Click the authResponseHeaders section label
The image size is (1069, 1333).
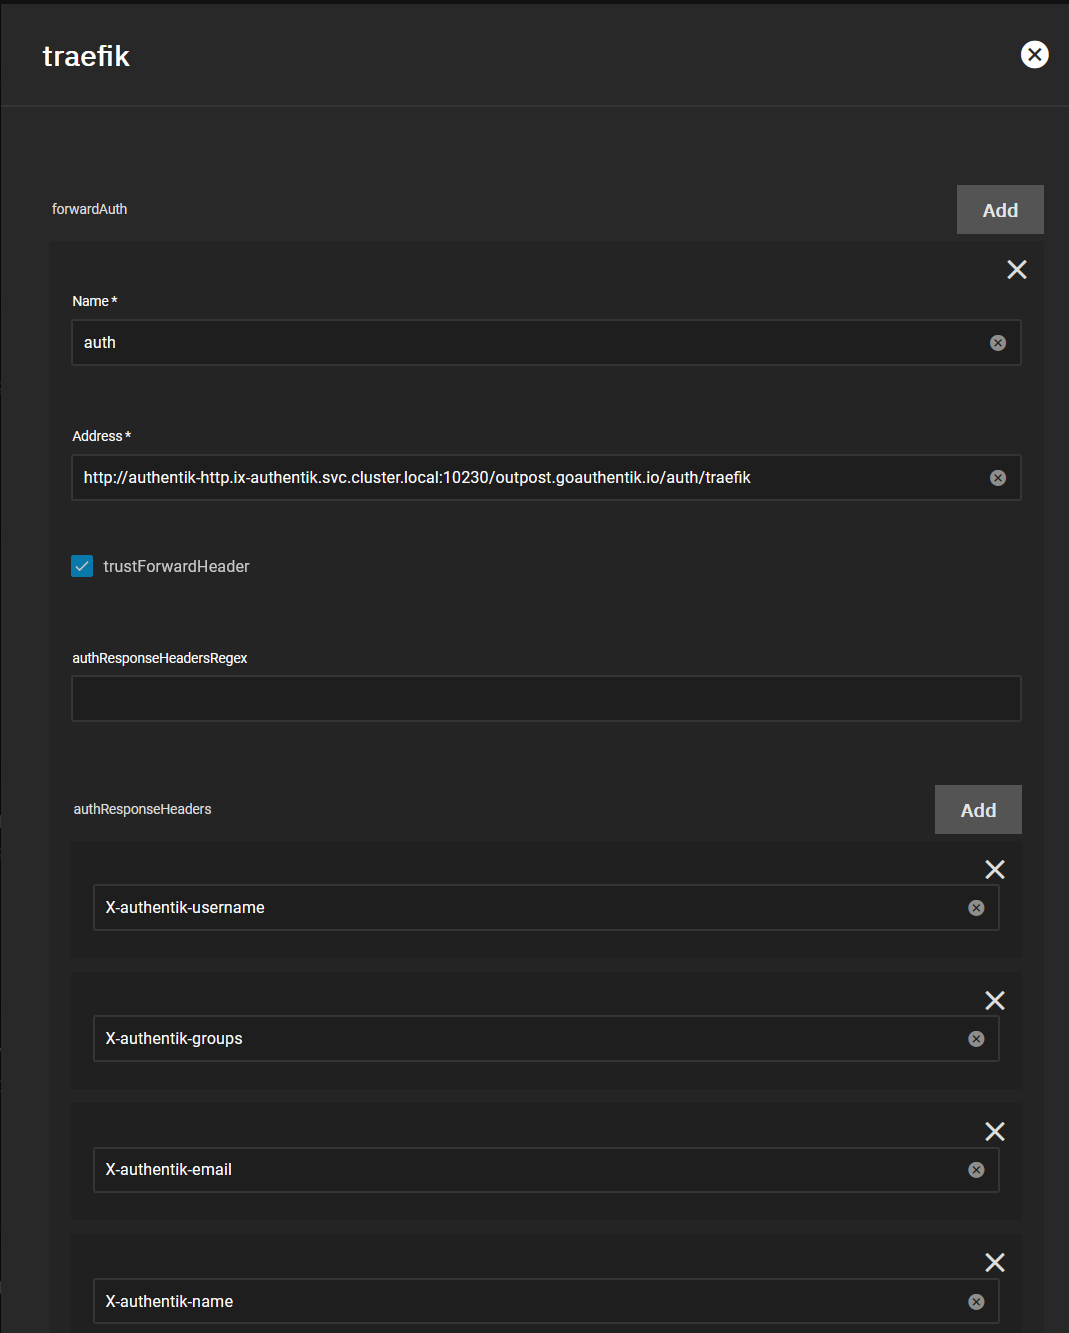tap(142, 809)
